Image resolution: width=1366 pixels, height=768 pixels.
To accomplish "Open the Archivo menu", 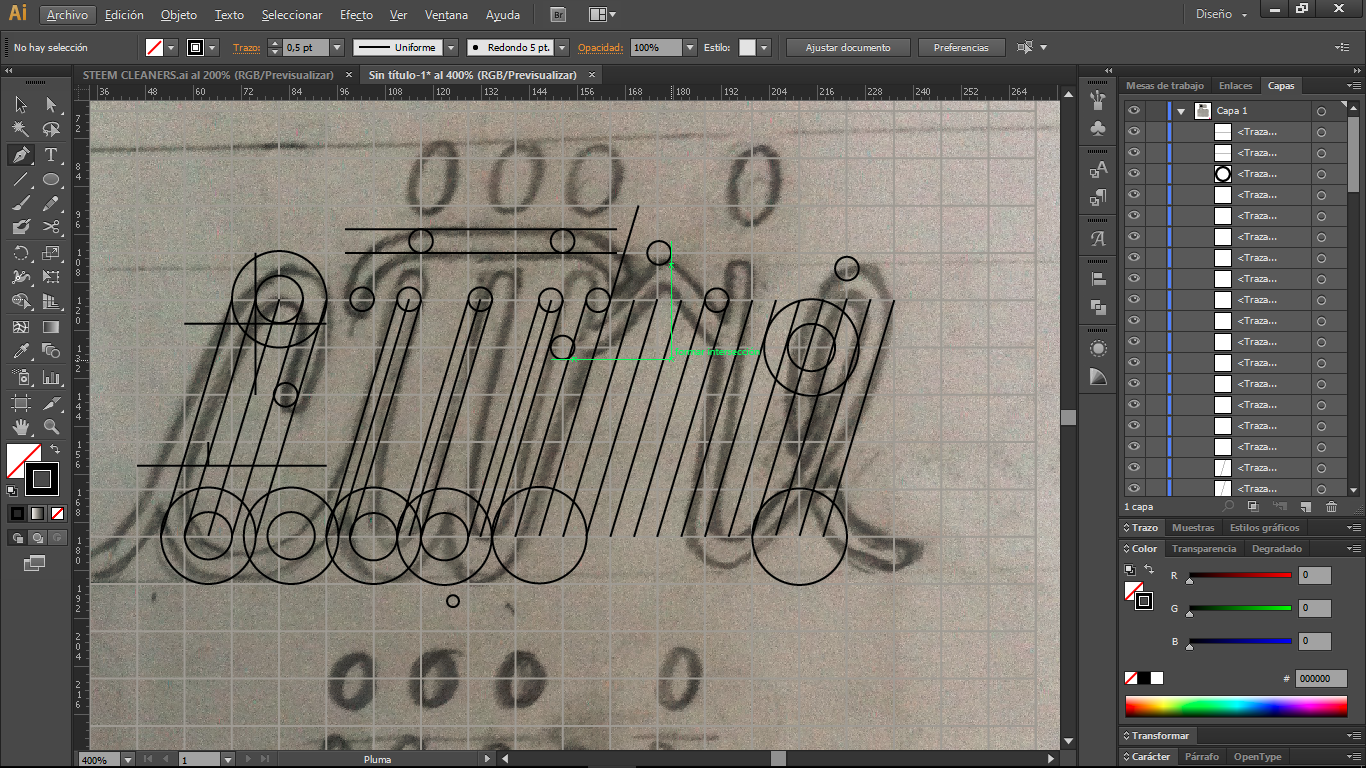I will click(x=67, y=15).
